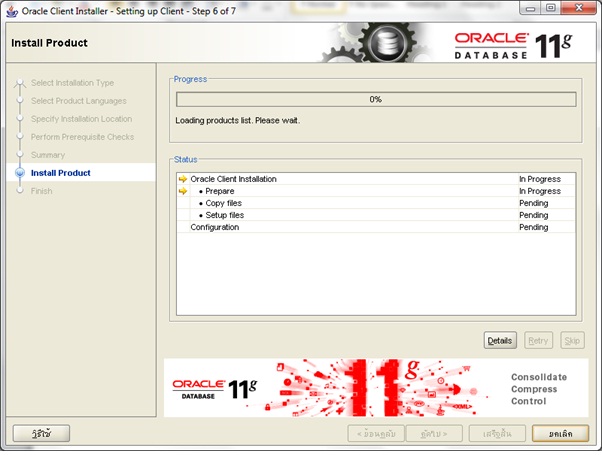Select the Configuration status row
The height and width of the screenshot is (455, 602).
pyautogui.click(x=376, y=227)
